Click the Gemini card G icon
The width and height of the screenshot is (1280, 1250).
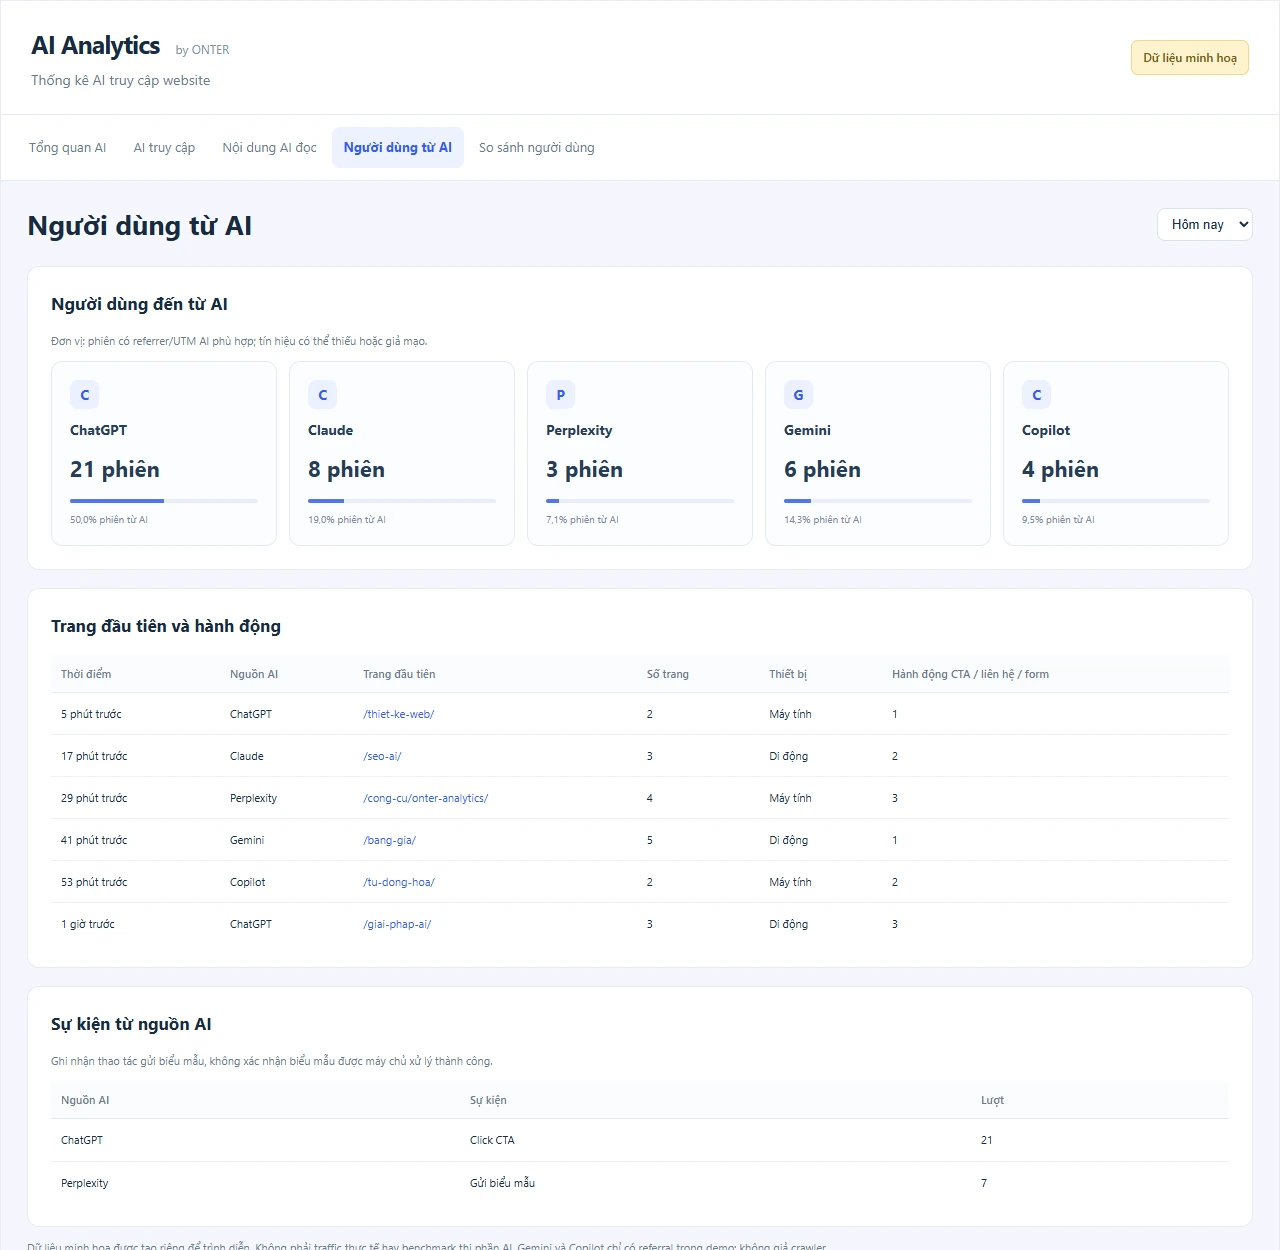pos(799,395)
